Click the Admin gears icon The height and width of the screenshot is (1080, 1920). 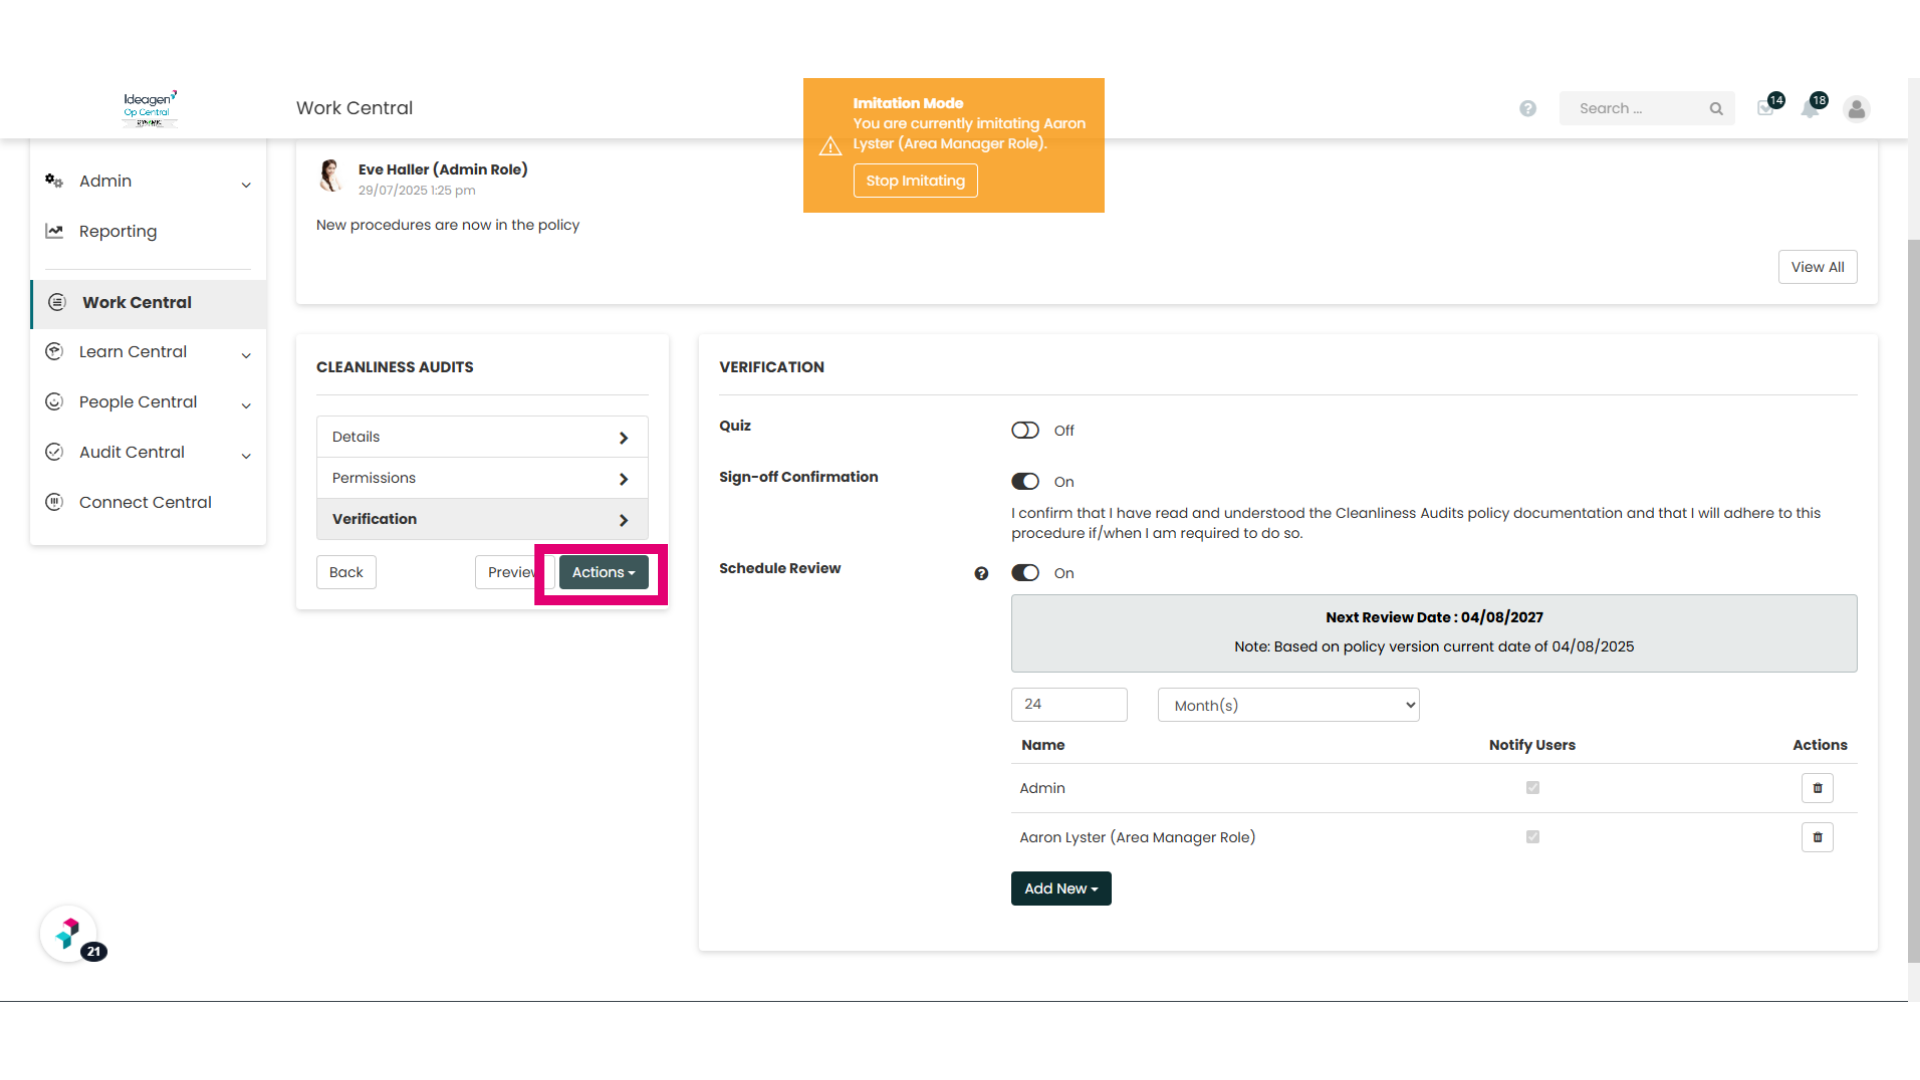54,181
